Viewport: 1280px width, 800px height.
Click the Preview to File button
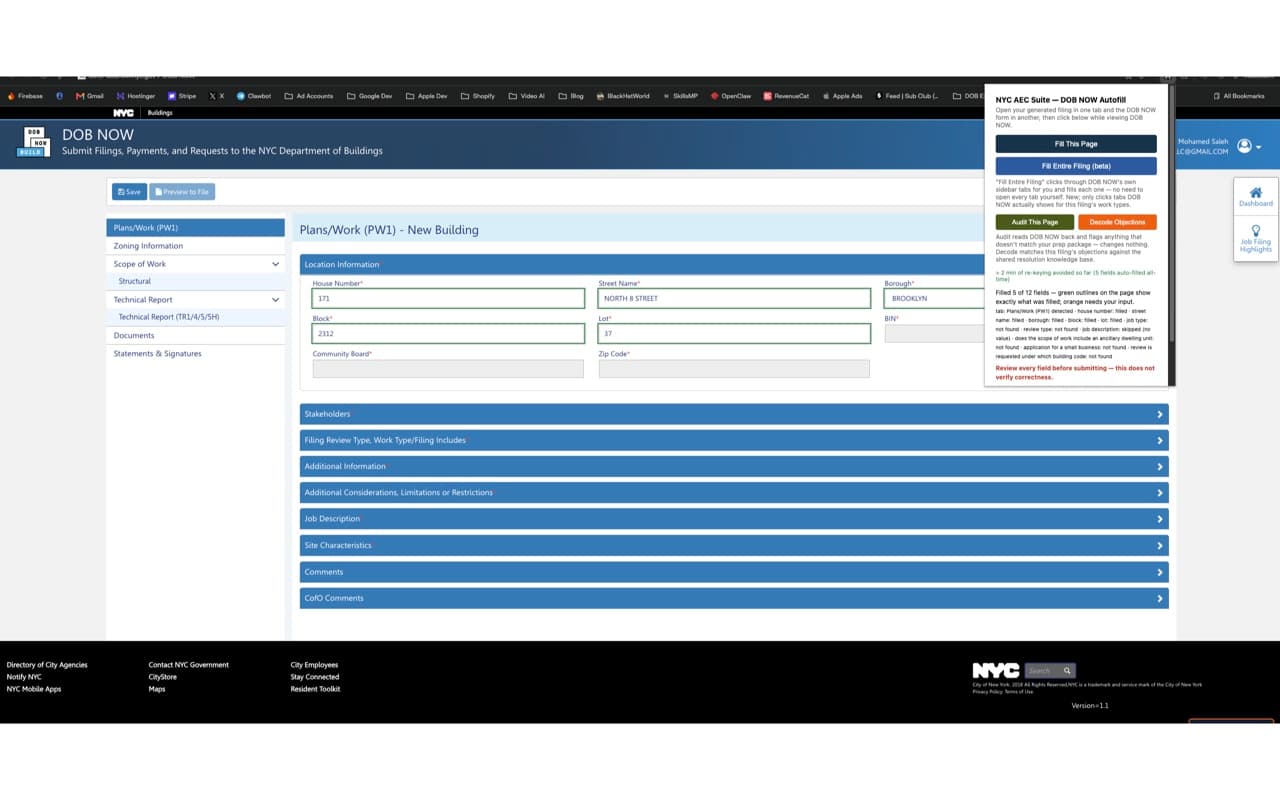pos(182,192)
